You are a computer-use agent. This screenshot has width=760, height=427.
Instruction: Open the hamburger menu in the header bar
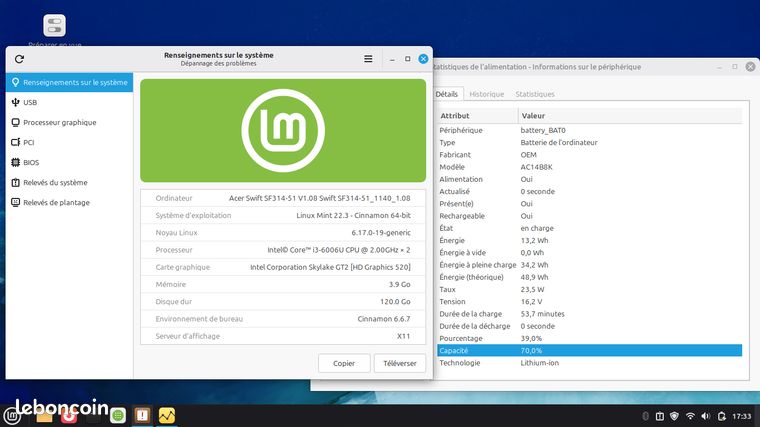click(x=368, y=59)
